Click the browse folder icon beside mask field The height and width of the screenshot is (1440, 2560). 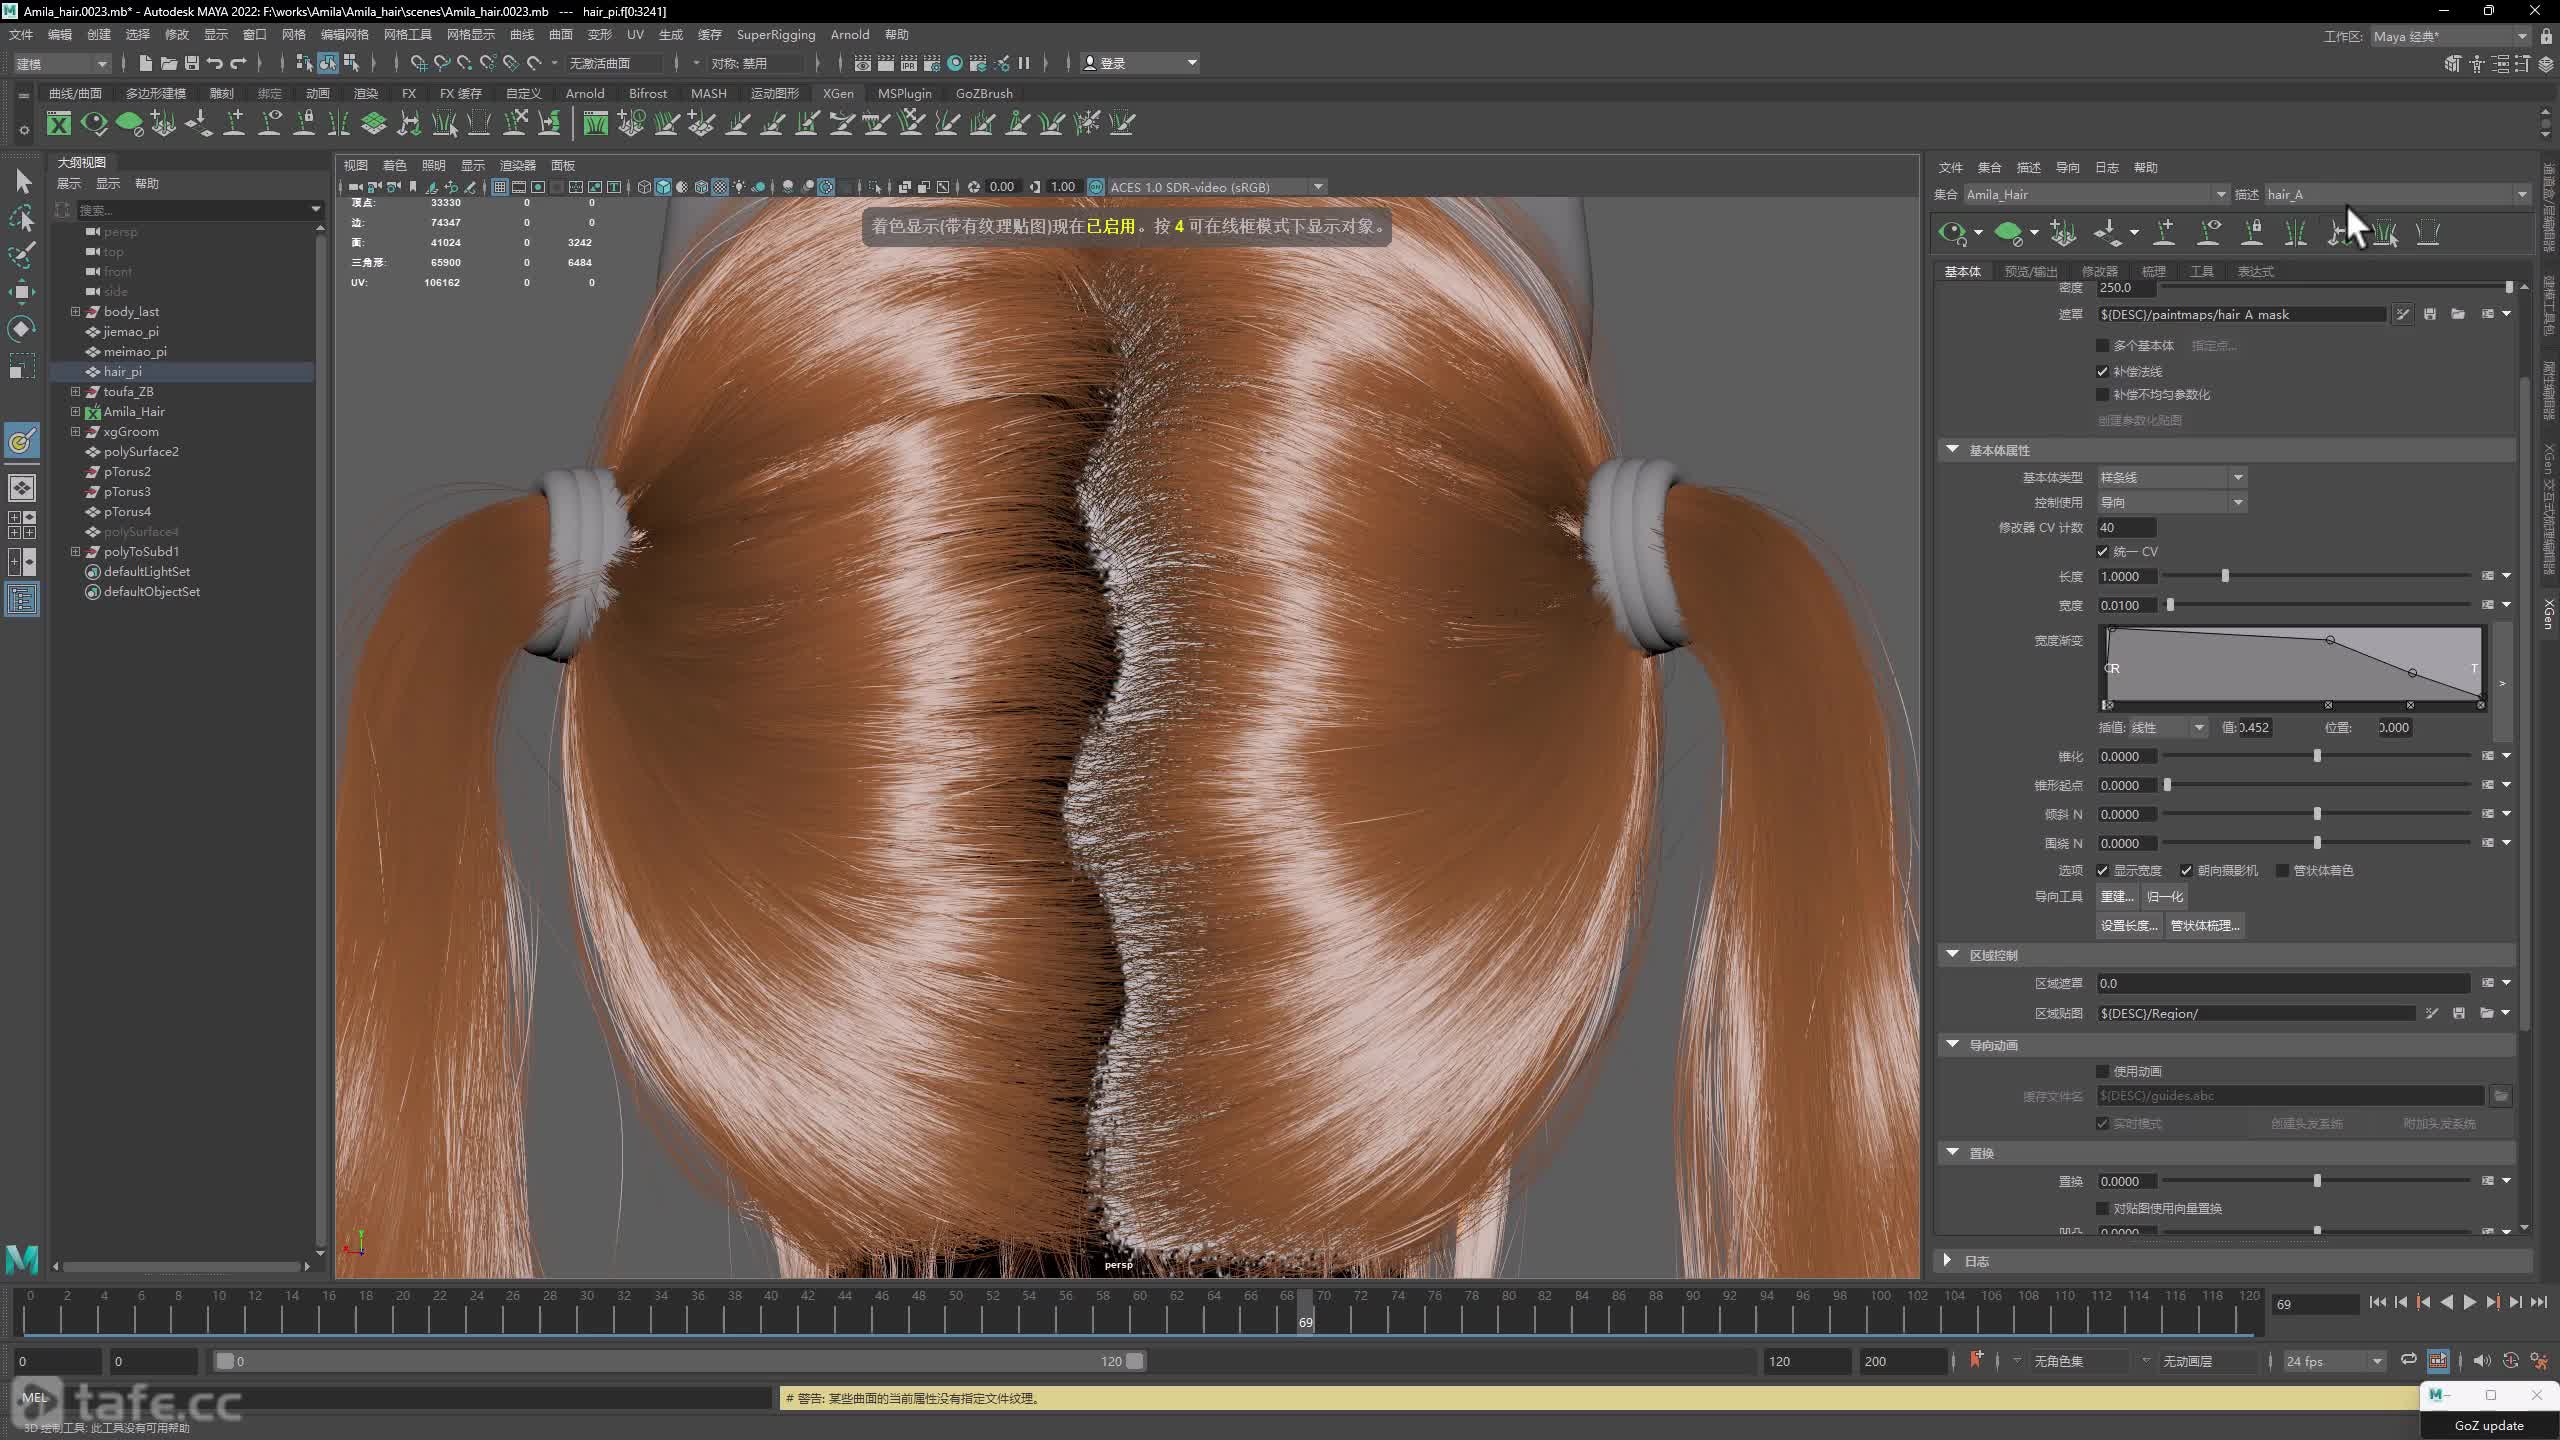coord(2458,314)
